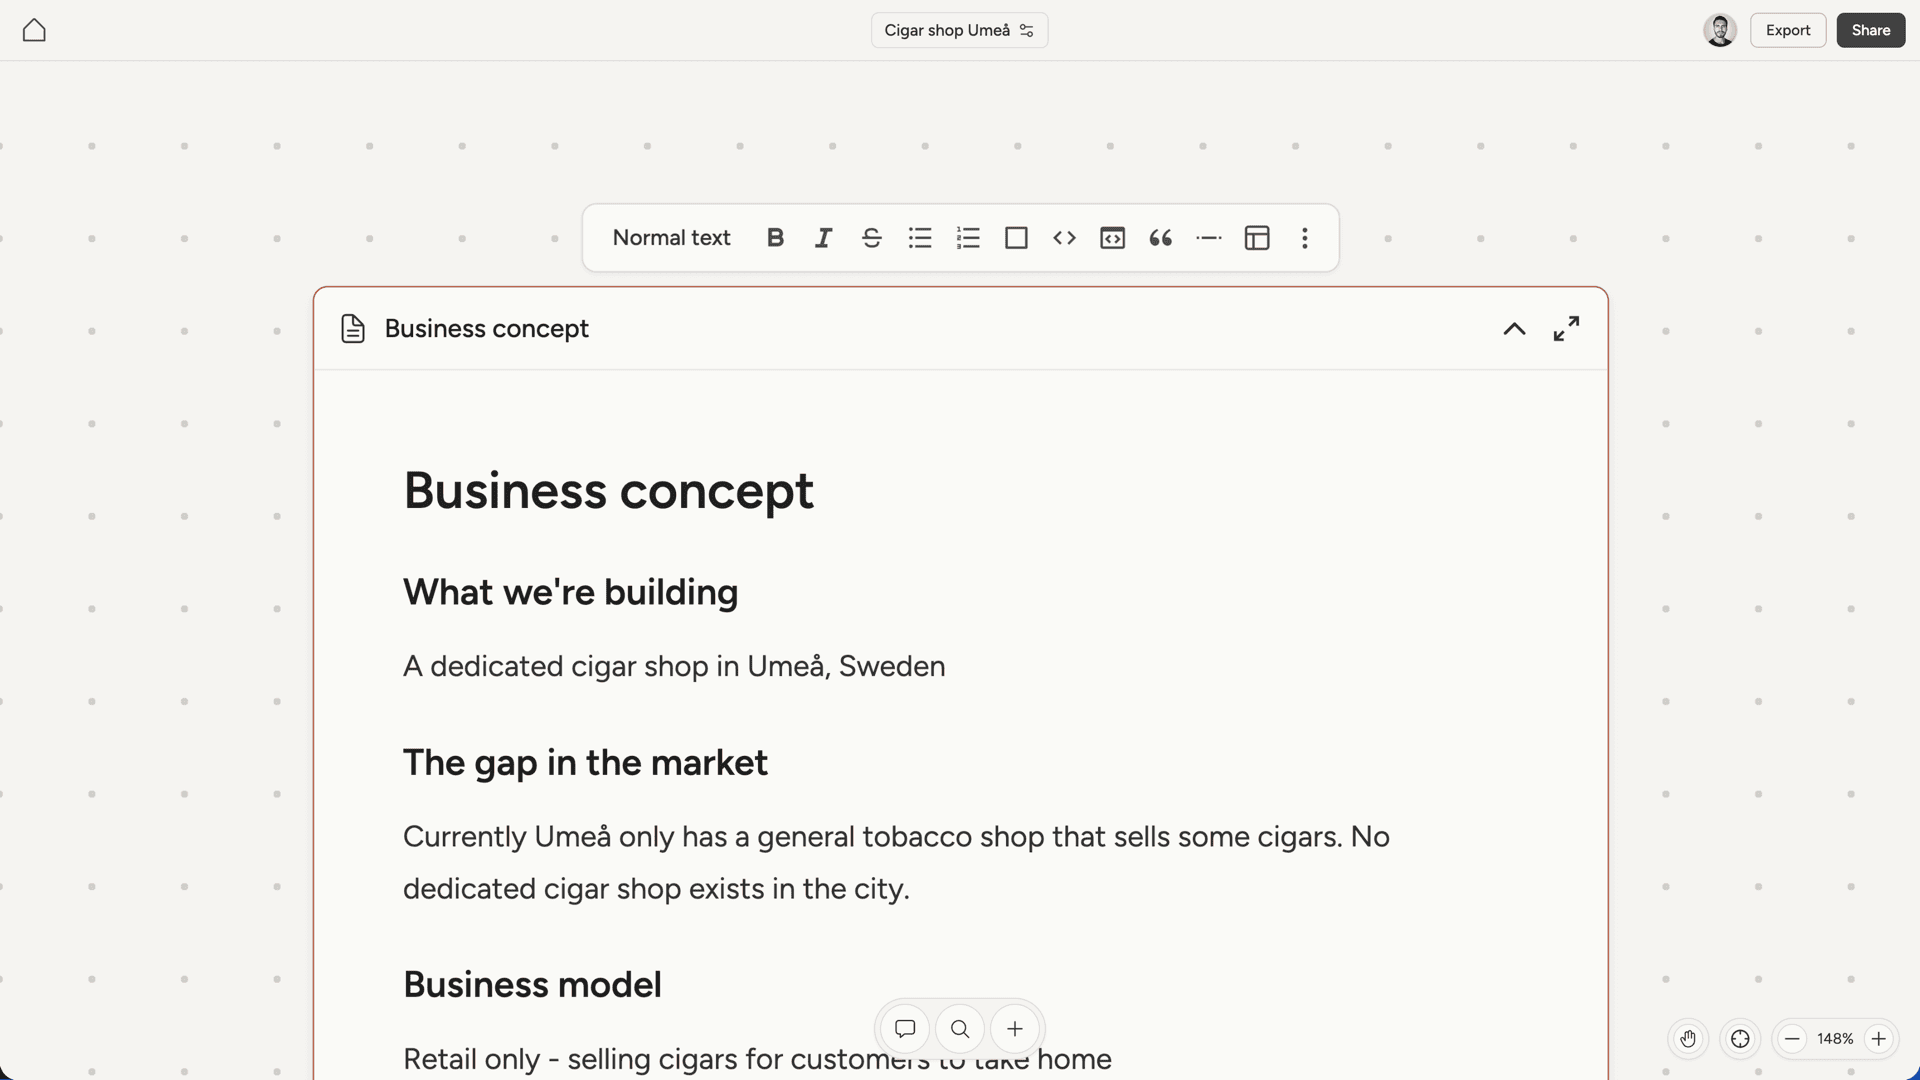Insert a code block
This screenshot has width=1920, height=1080.
click(1112, 238)
